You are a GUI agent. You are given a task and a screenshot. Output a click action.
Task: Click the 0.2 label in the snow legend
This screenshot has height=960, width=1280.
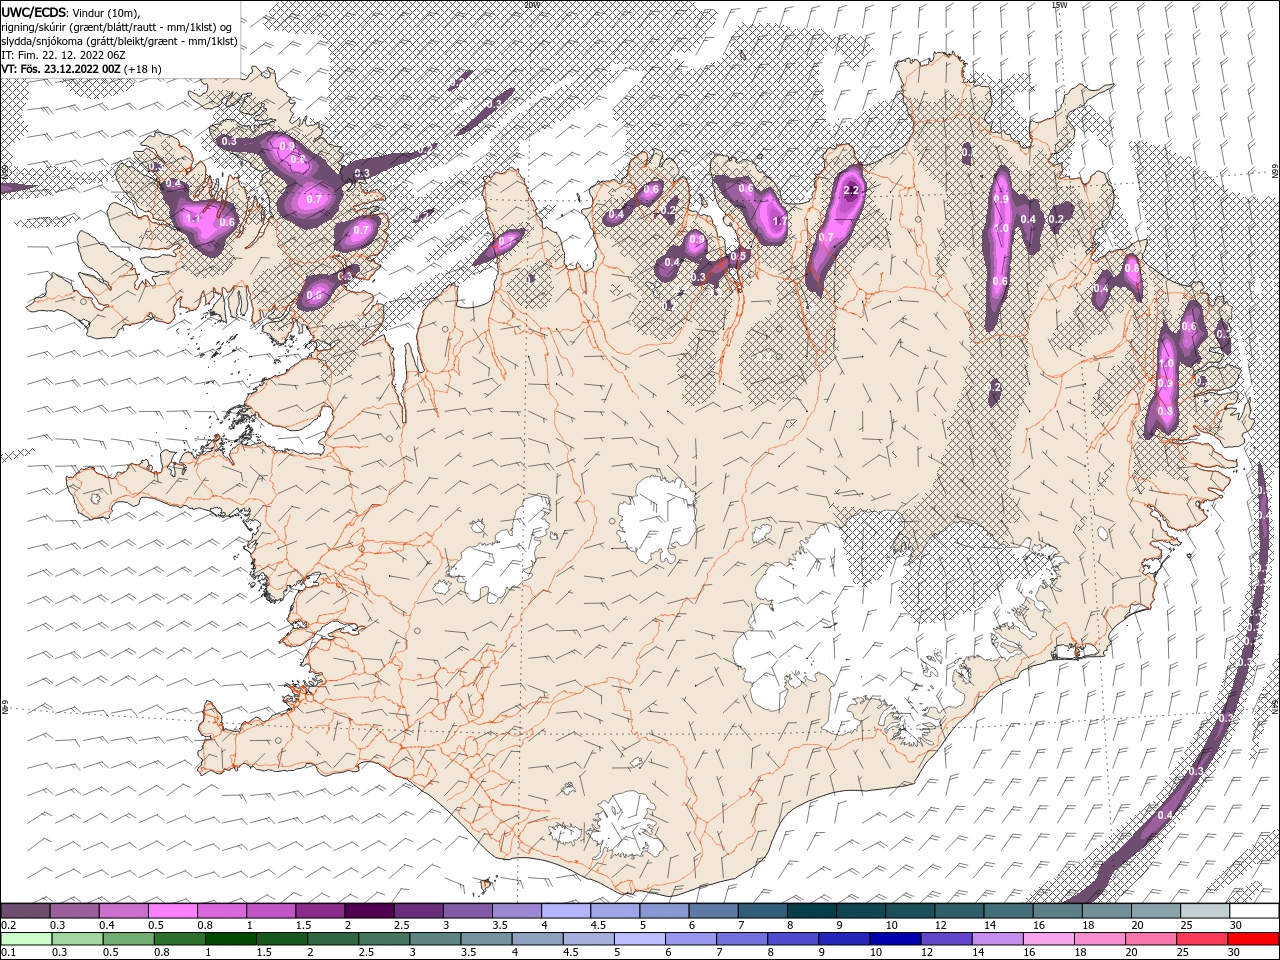coord(7,925)
